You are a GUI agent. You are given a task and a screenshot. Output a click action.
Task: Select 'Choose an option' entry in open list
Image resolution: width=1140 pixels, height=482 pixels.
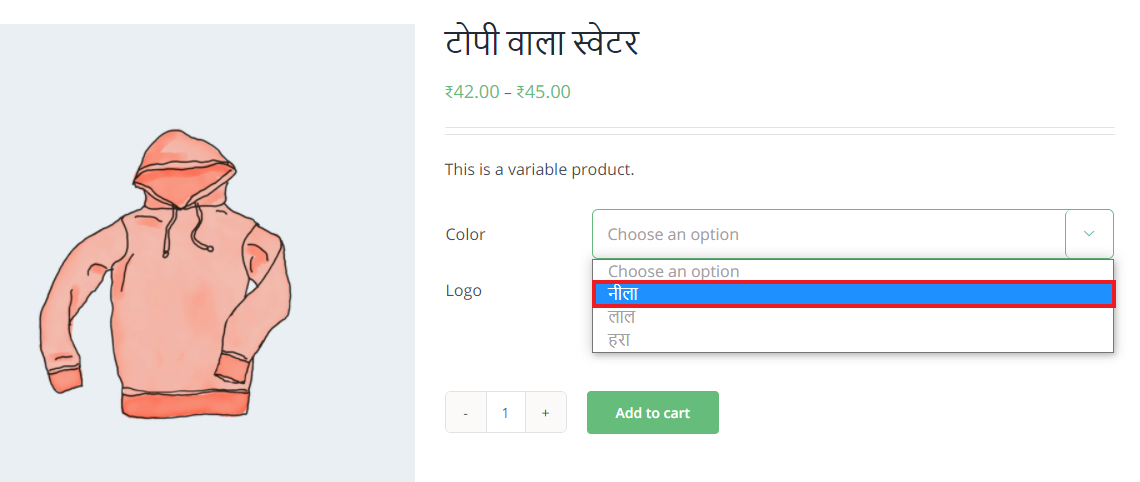click(673, 271)
